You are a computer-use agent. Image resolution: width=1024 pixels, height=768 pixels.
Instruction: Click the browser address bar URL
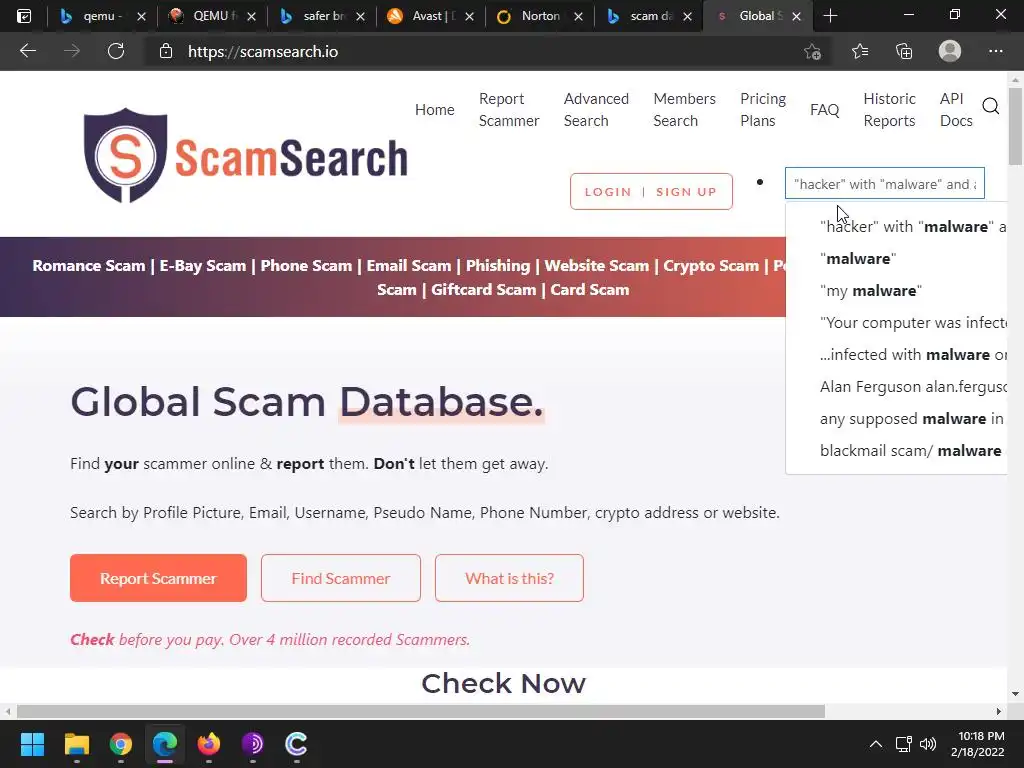tap(263, 52)
